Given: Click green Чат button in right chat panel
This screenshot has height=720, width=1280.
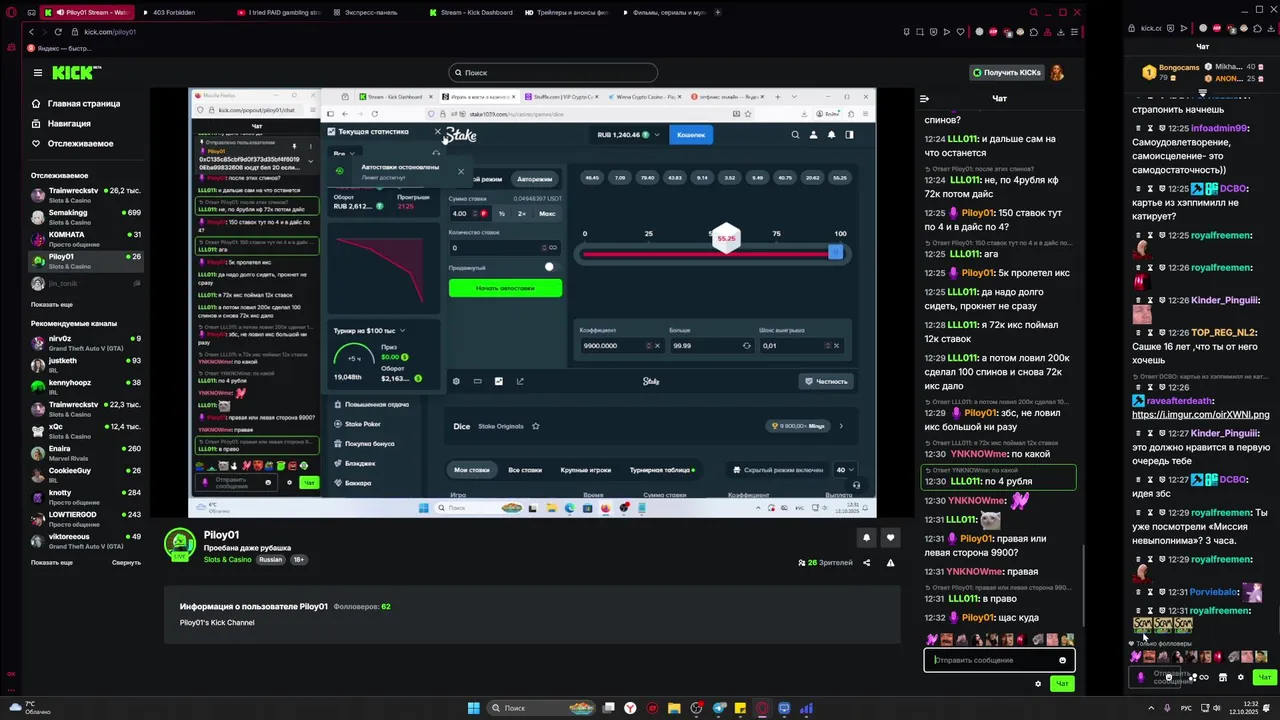Looking at the screenshot, I should point(1264,677).
